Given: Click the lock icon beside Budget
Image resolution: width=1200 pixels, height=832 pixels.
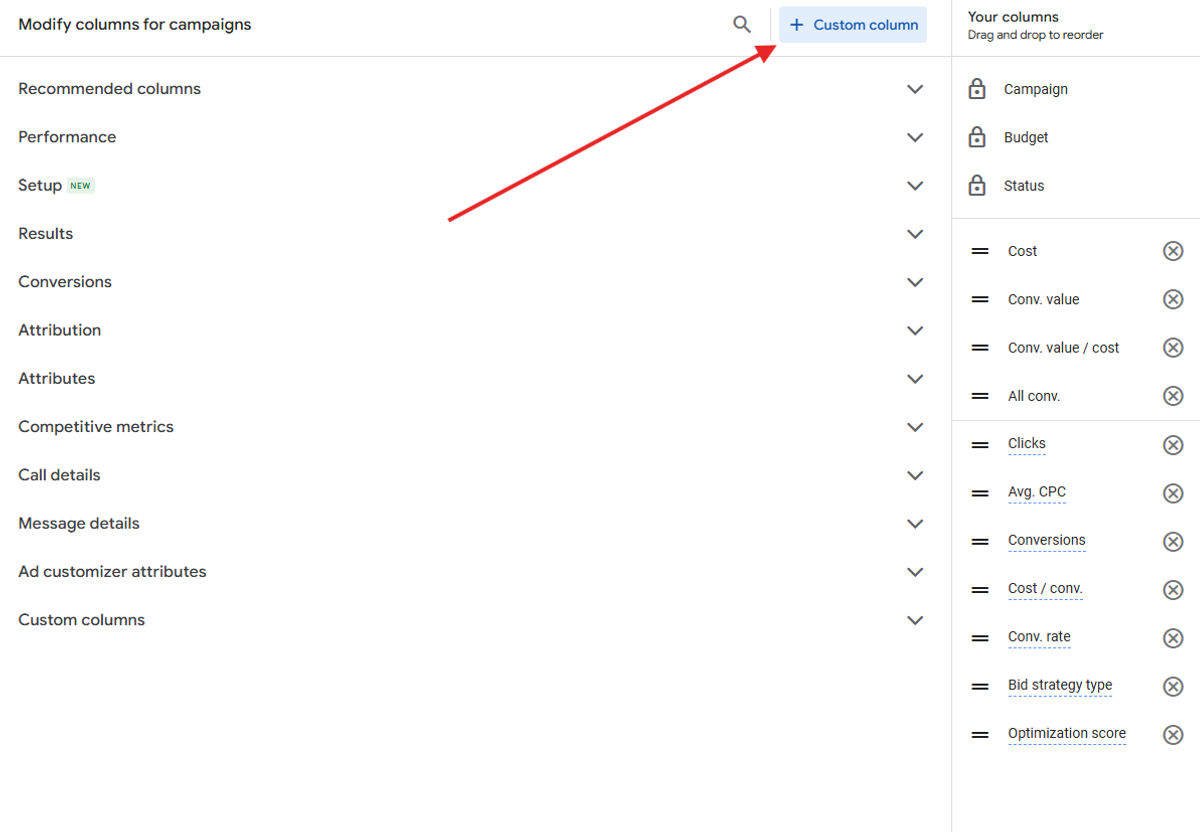Looking at the screenshot, I should tap(976, 137).
